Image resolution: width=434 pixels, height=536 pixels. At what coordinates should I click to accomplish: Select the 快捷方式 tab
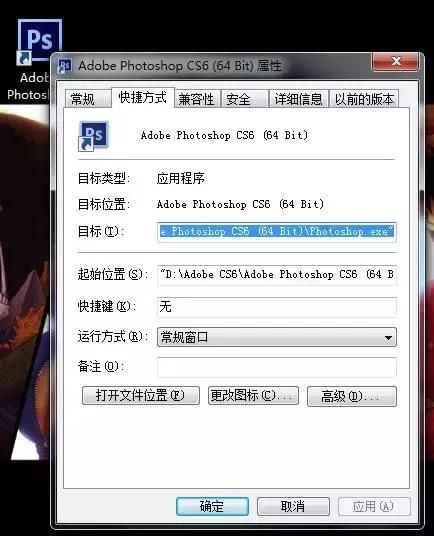(x=143, y=97)
